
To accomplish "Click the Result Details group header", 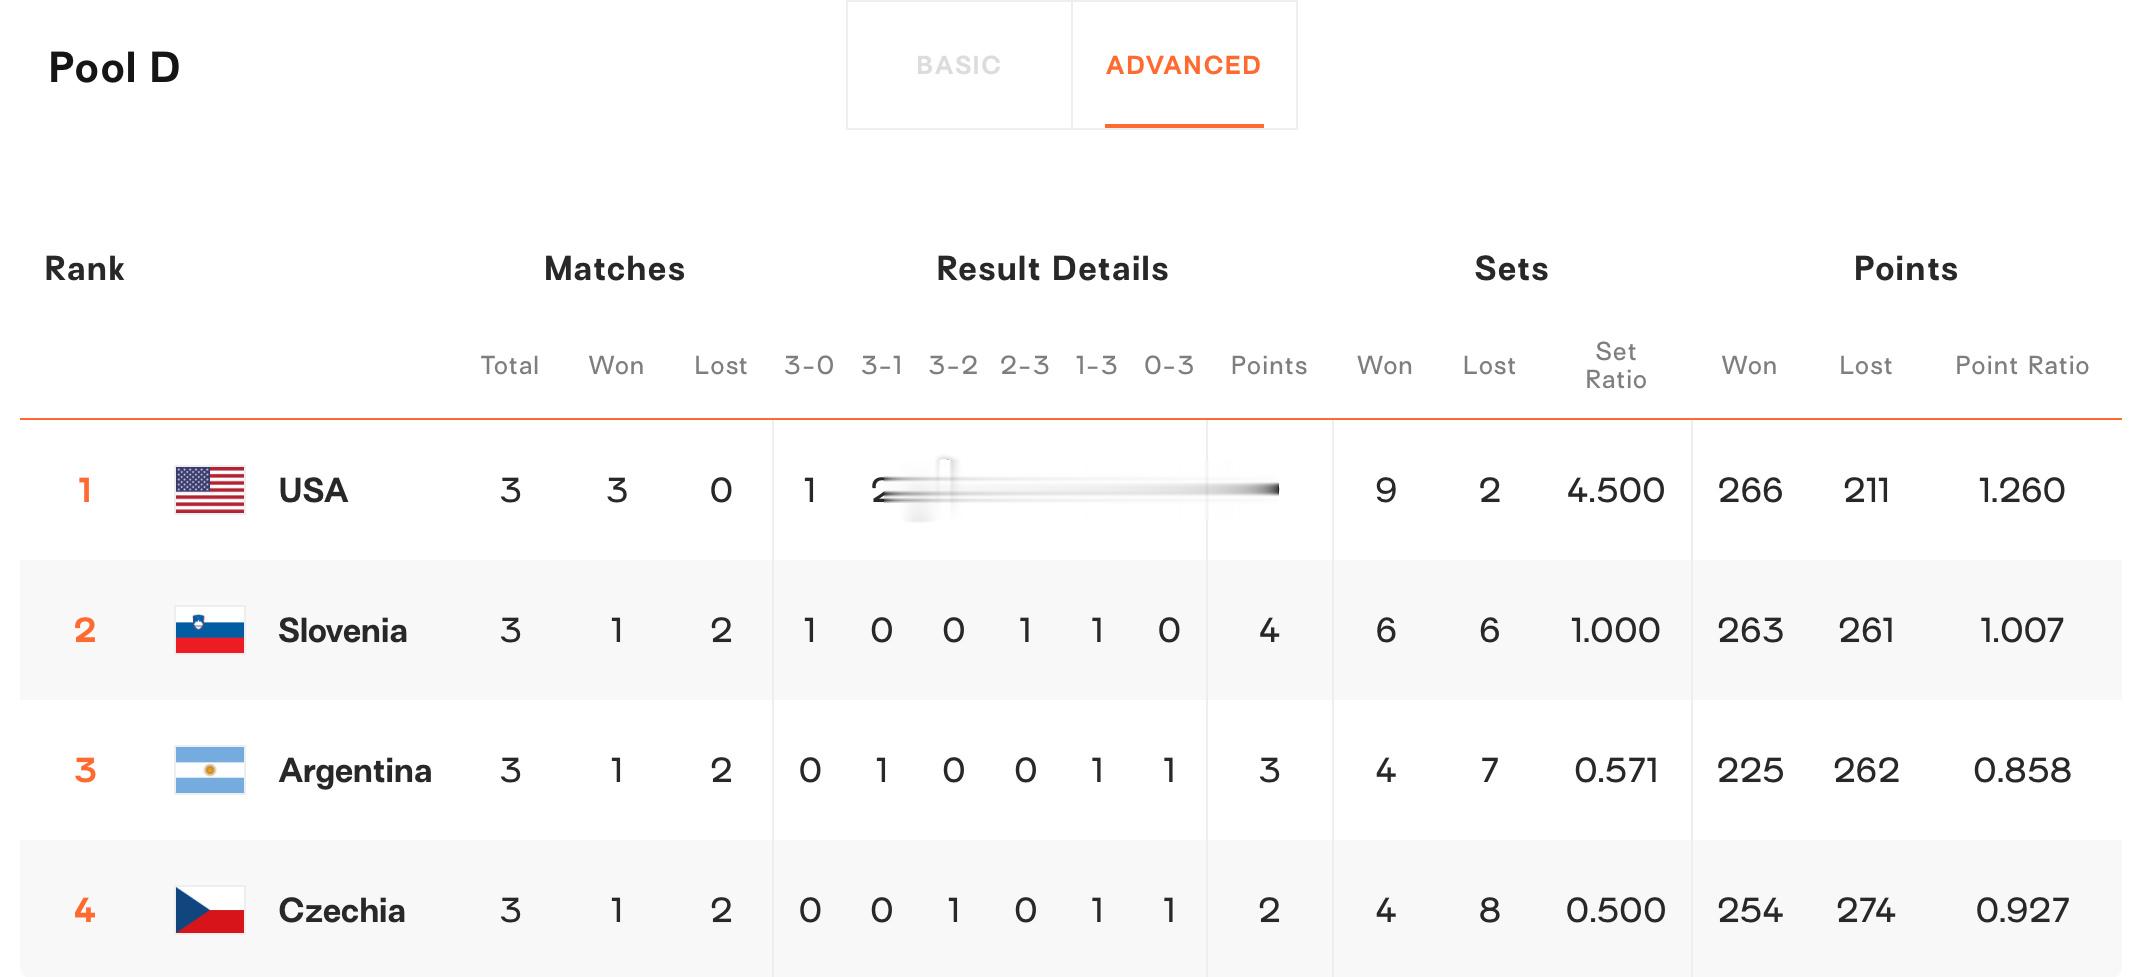I will pos(1053,269).
